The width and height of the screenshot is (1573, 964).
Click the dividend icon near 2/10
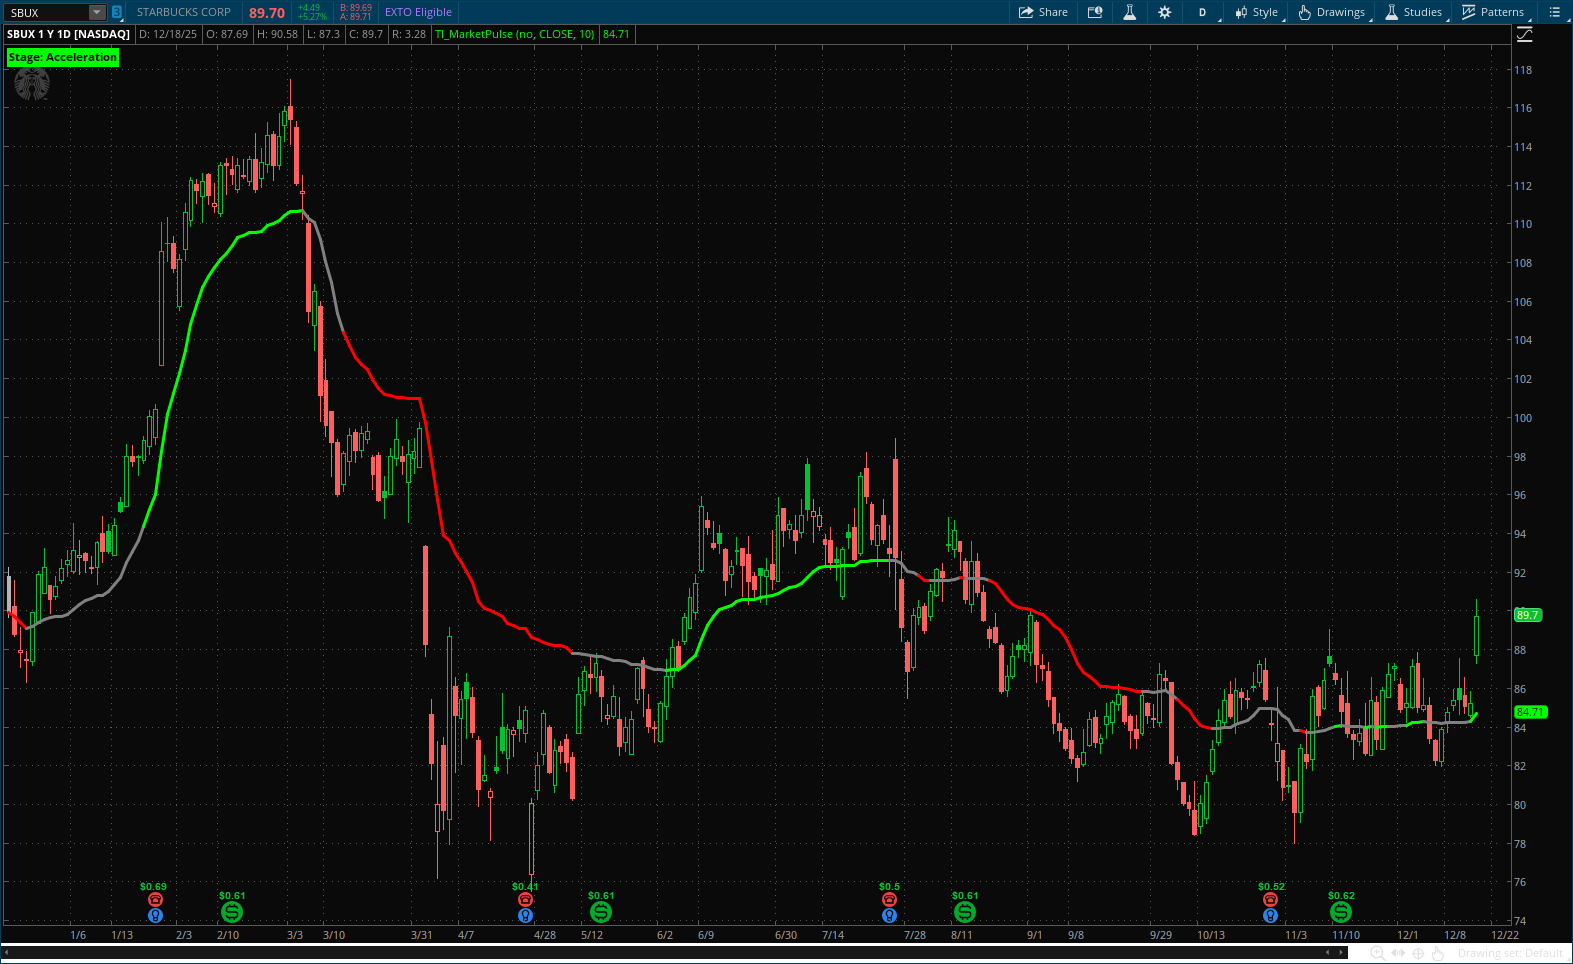point(231,912)
